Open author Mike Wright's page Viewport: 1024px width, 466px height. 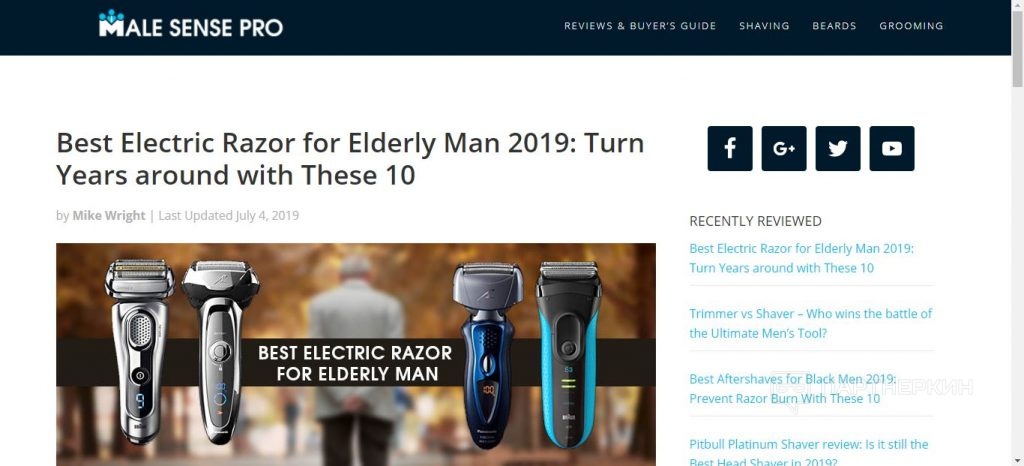coord(108,215)
